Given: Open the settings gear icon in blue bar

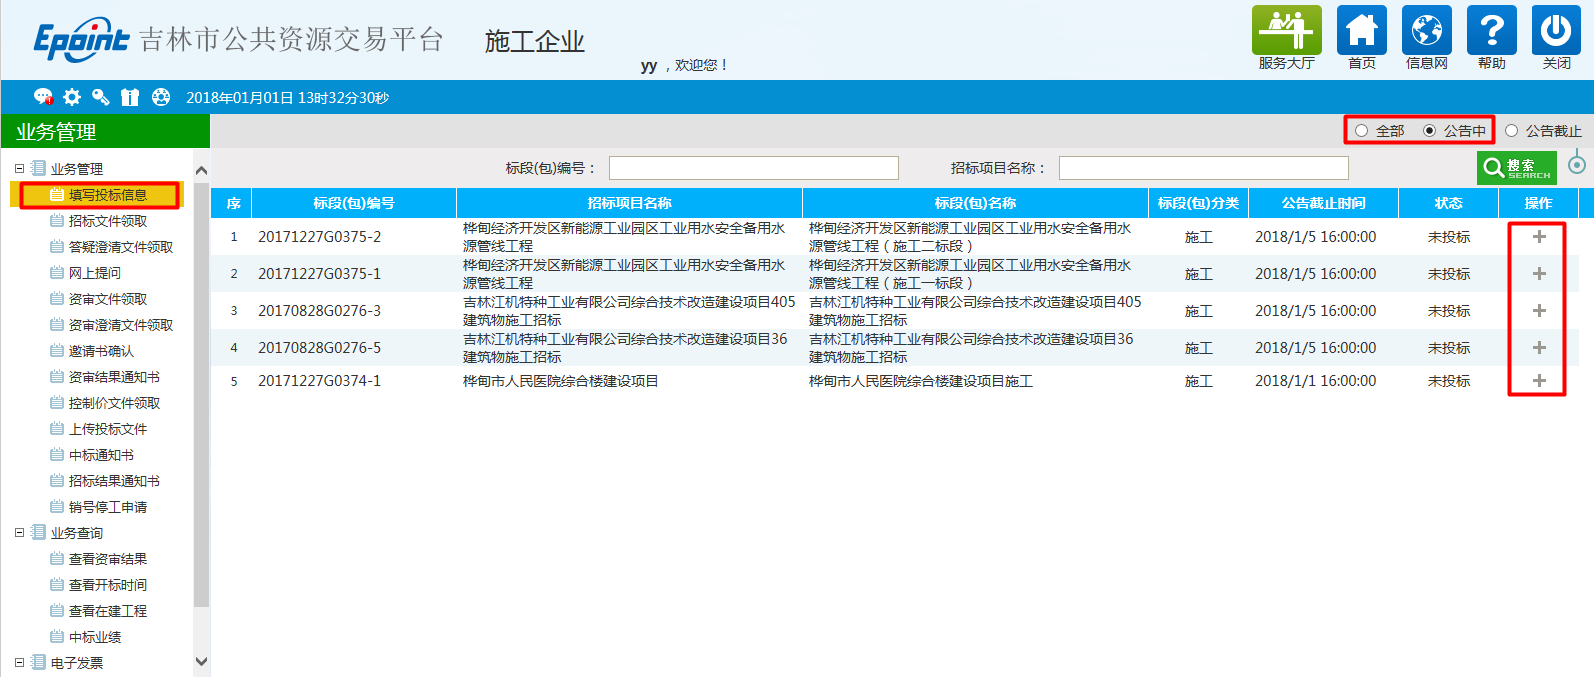Looking at the screenshot, I should click(x=72, y=97).
